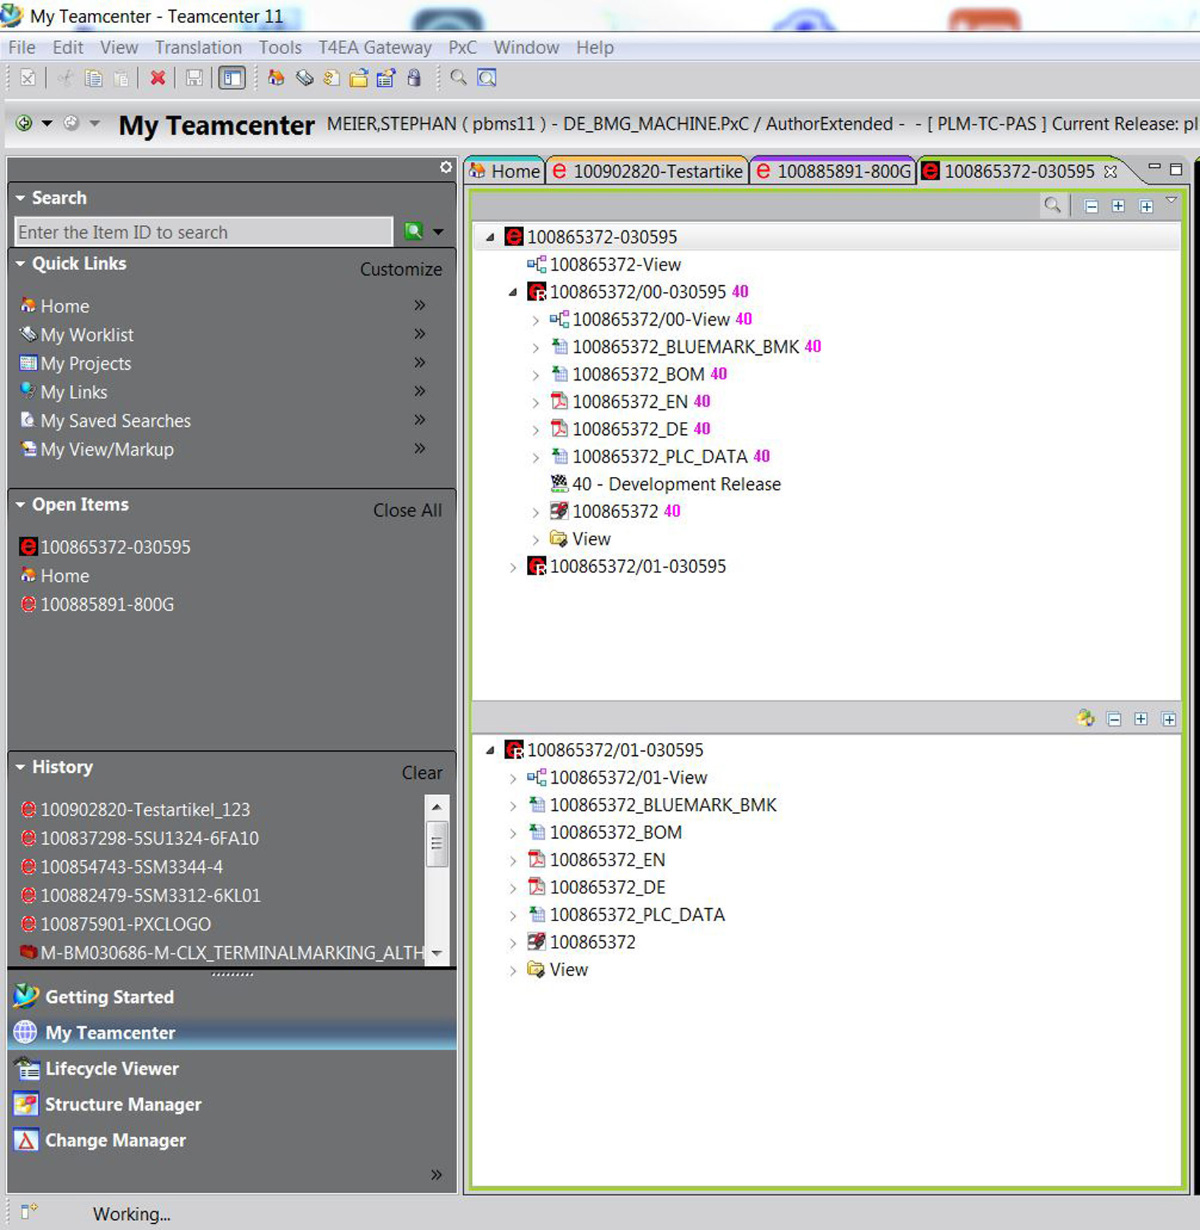This screenshot has height=1230, width=1200.
Task: Click Close All in Open Items
Action: (x=407, y=510)
